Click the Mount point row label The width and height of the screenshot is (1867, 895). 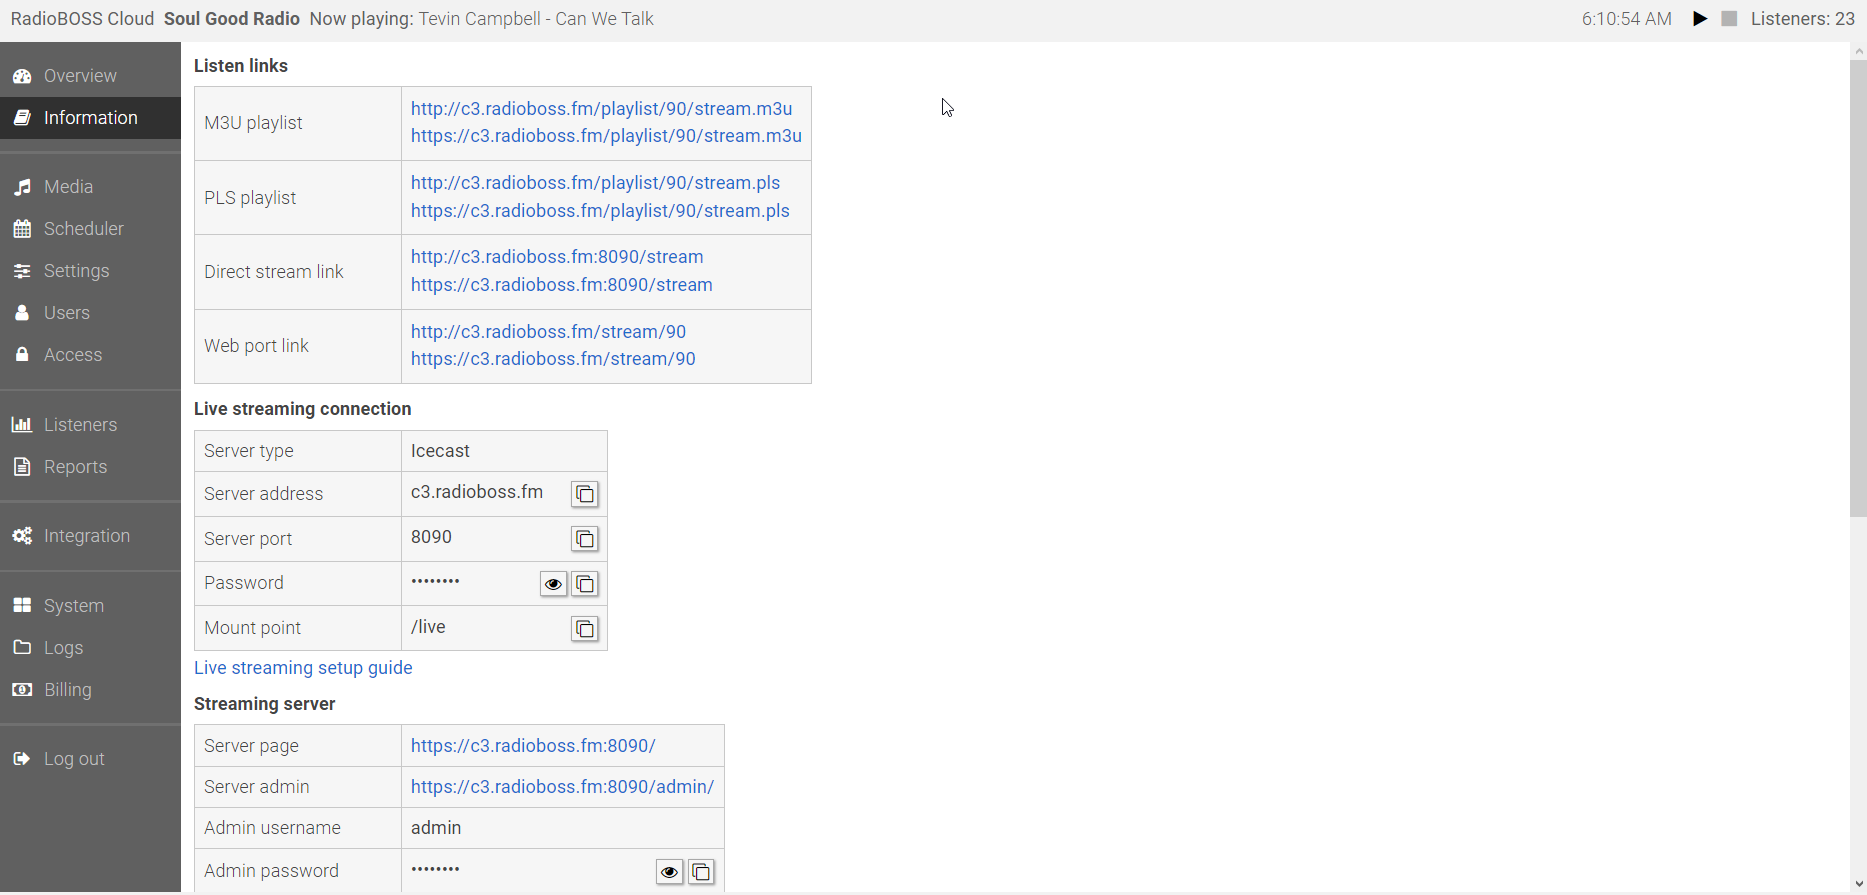[x=253, y=628]
